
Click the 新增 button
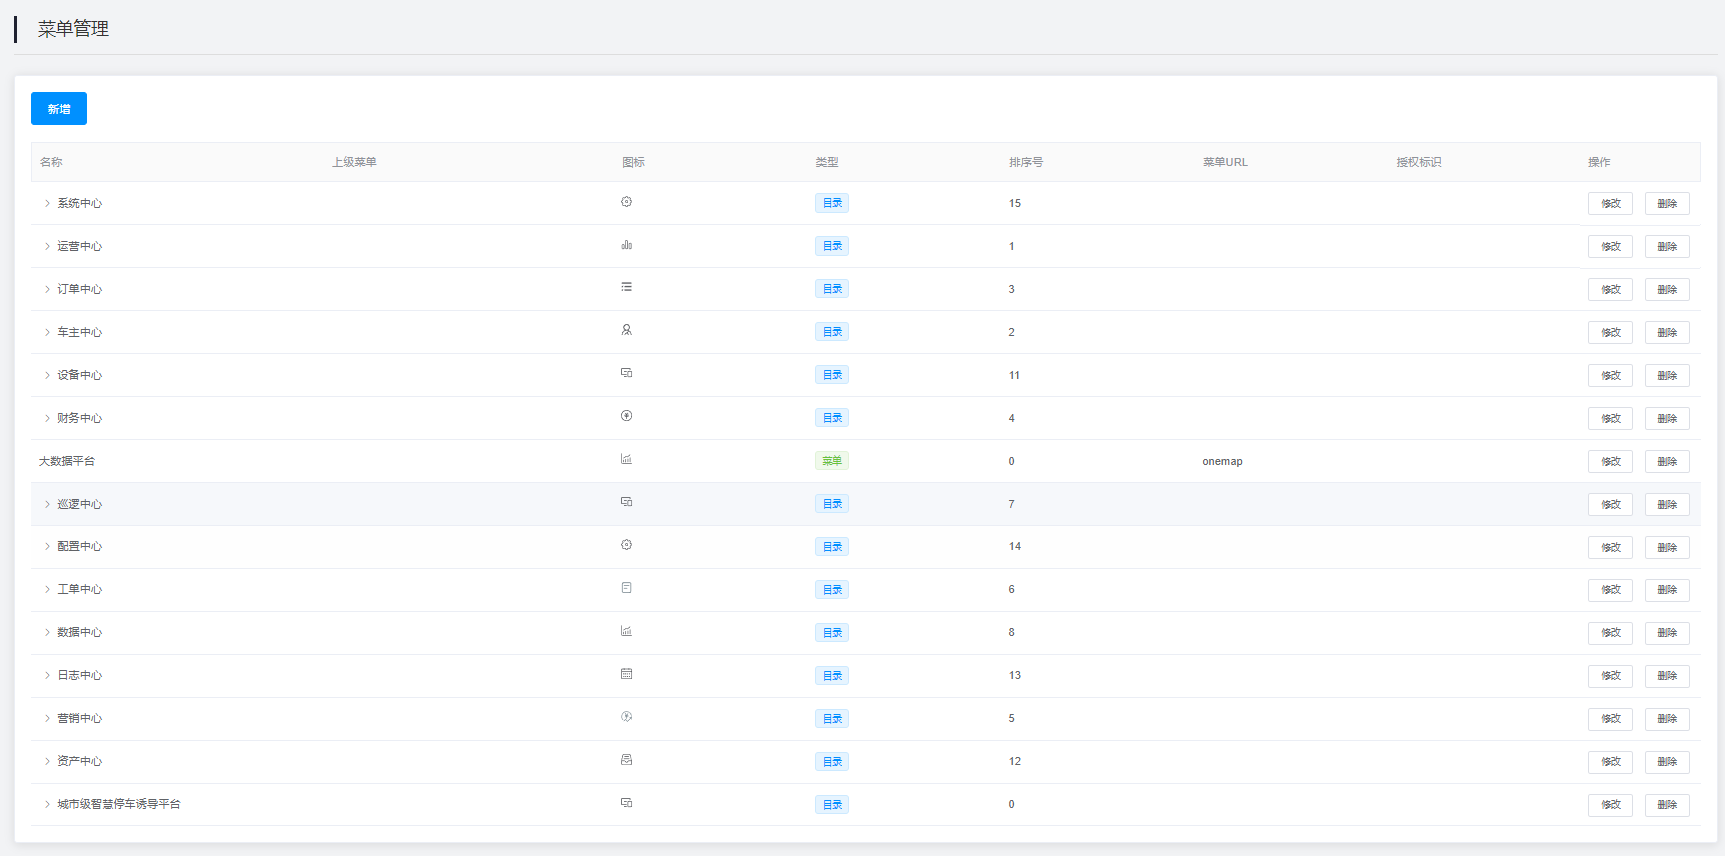click(x=59, y=109)
